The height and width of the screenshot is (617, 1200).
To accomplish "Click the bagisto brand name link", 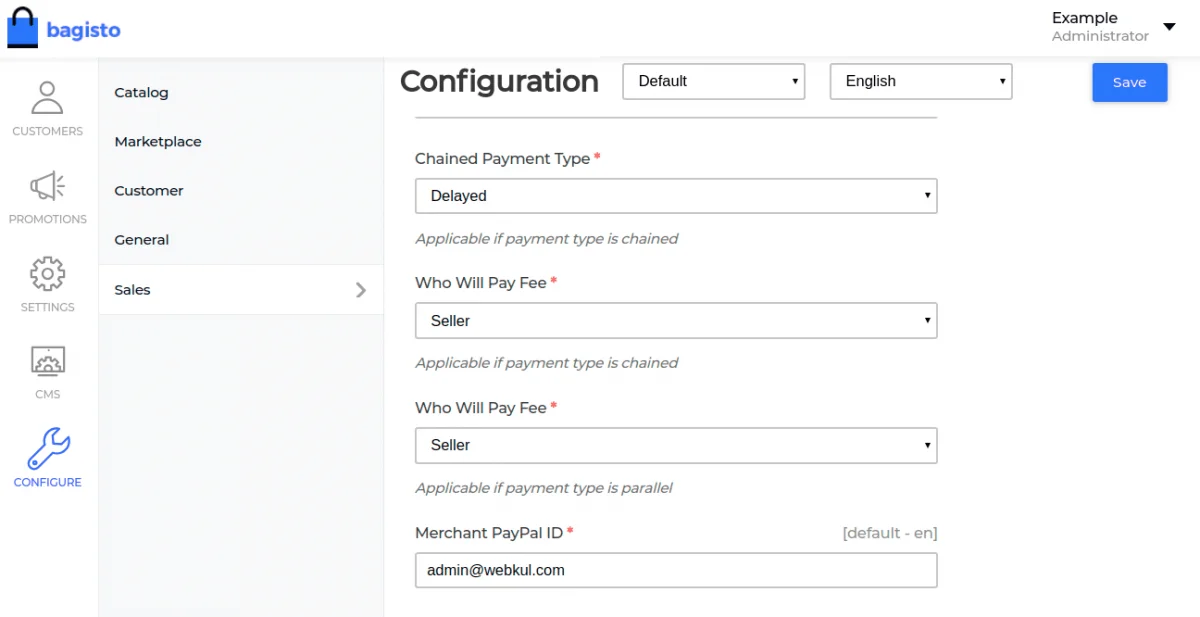I will tap(83, 30).
